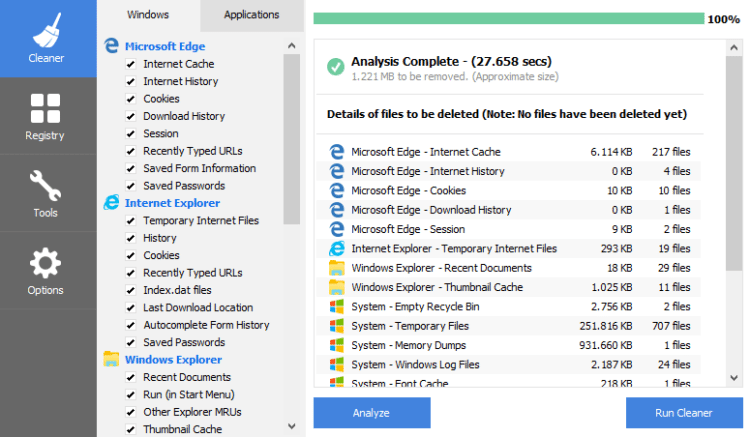
Task: Select the Windows Explorer category heading
Action: [173, 360]
